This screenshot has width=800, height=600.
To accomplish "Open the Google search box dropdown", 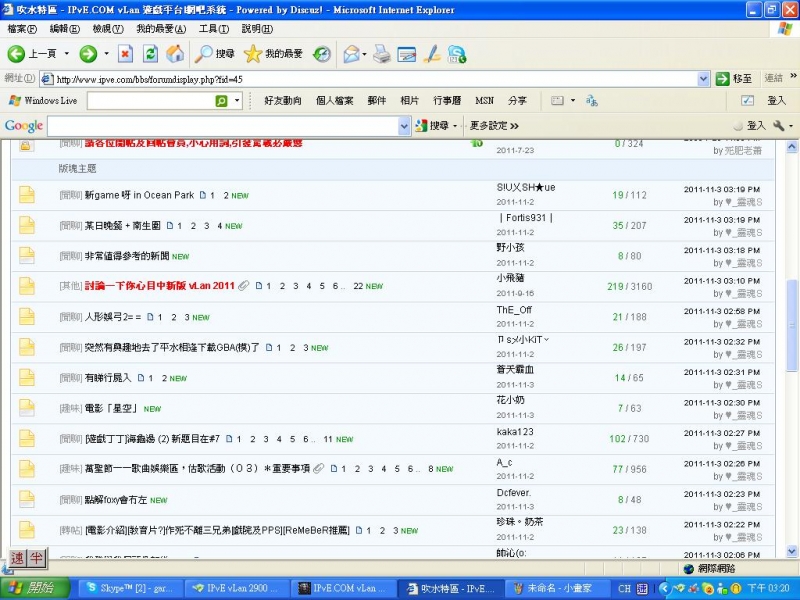I will (404, 125).
